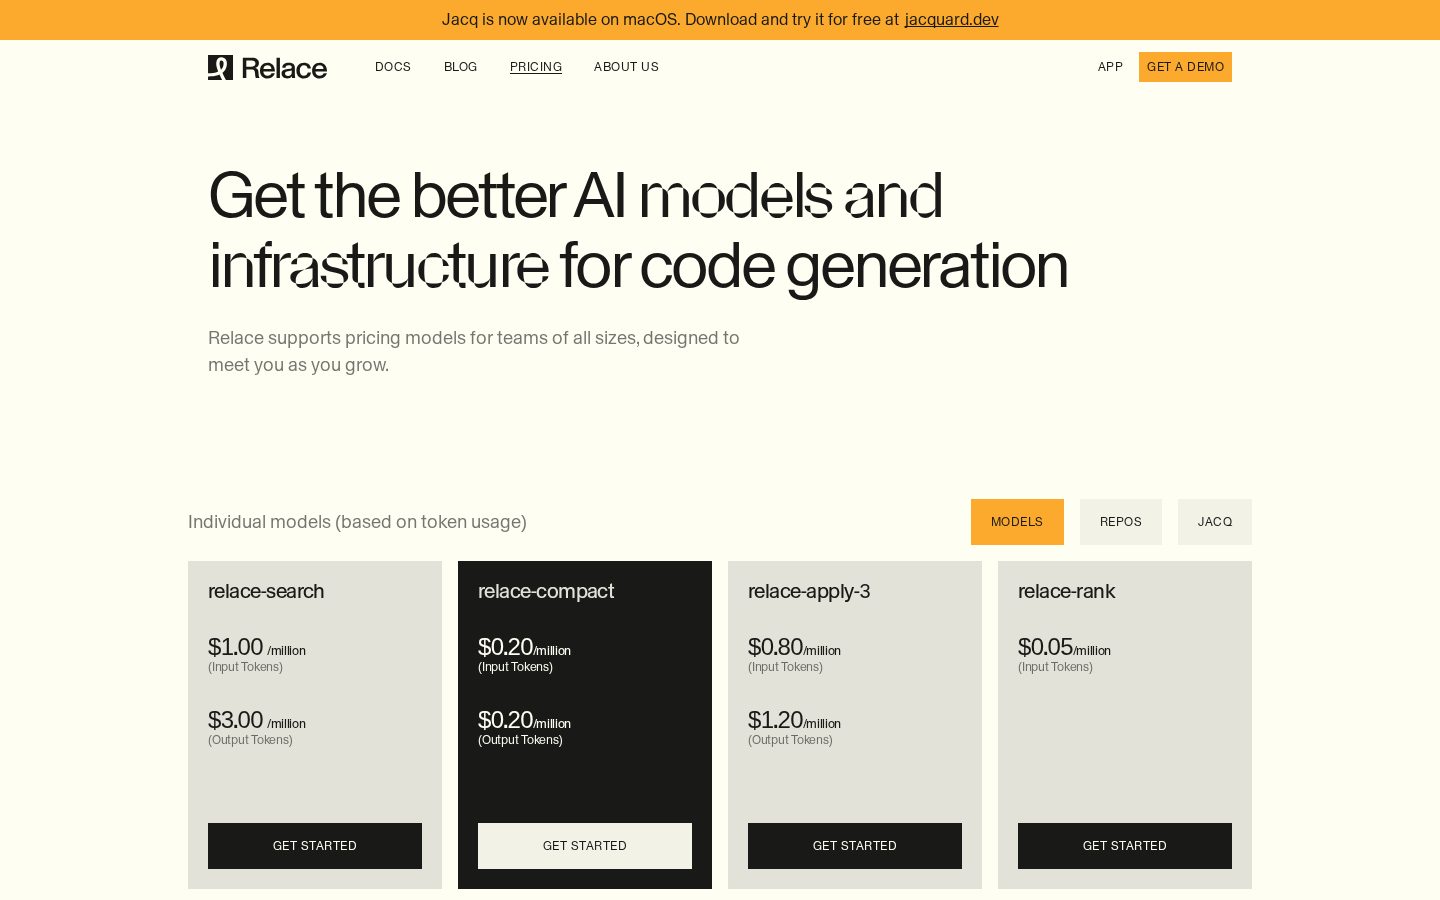Click the $1.20 output token price
1440x900 pixels.
pos(775,720)
